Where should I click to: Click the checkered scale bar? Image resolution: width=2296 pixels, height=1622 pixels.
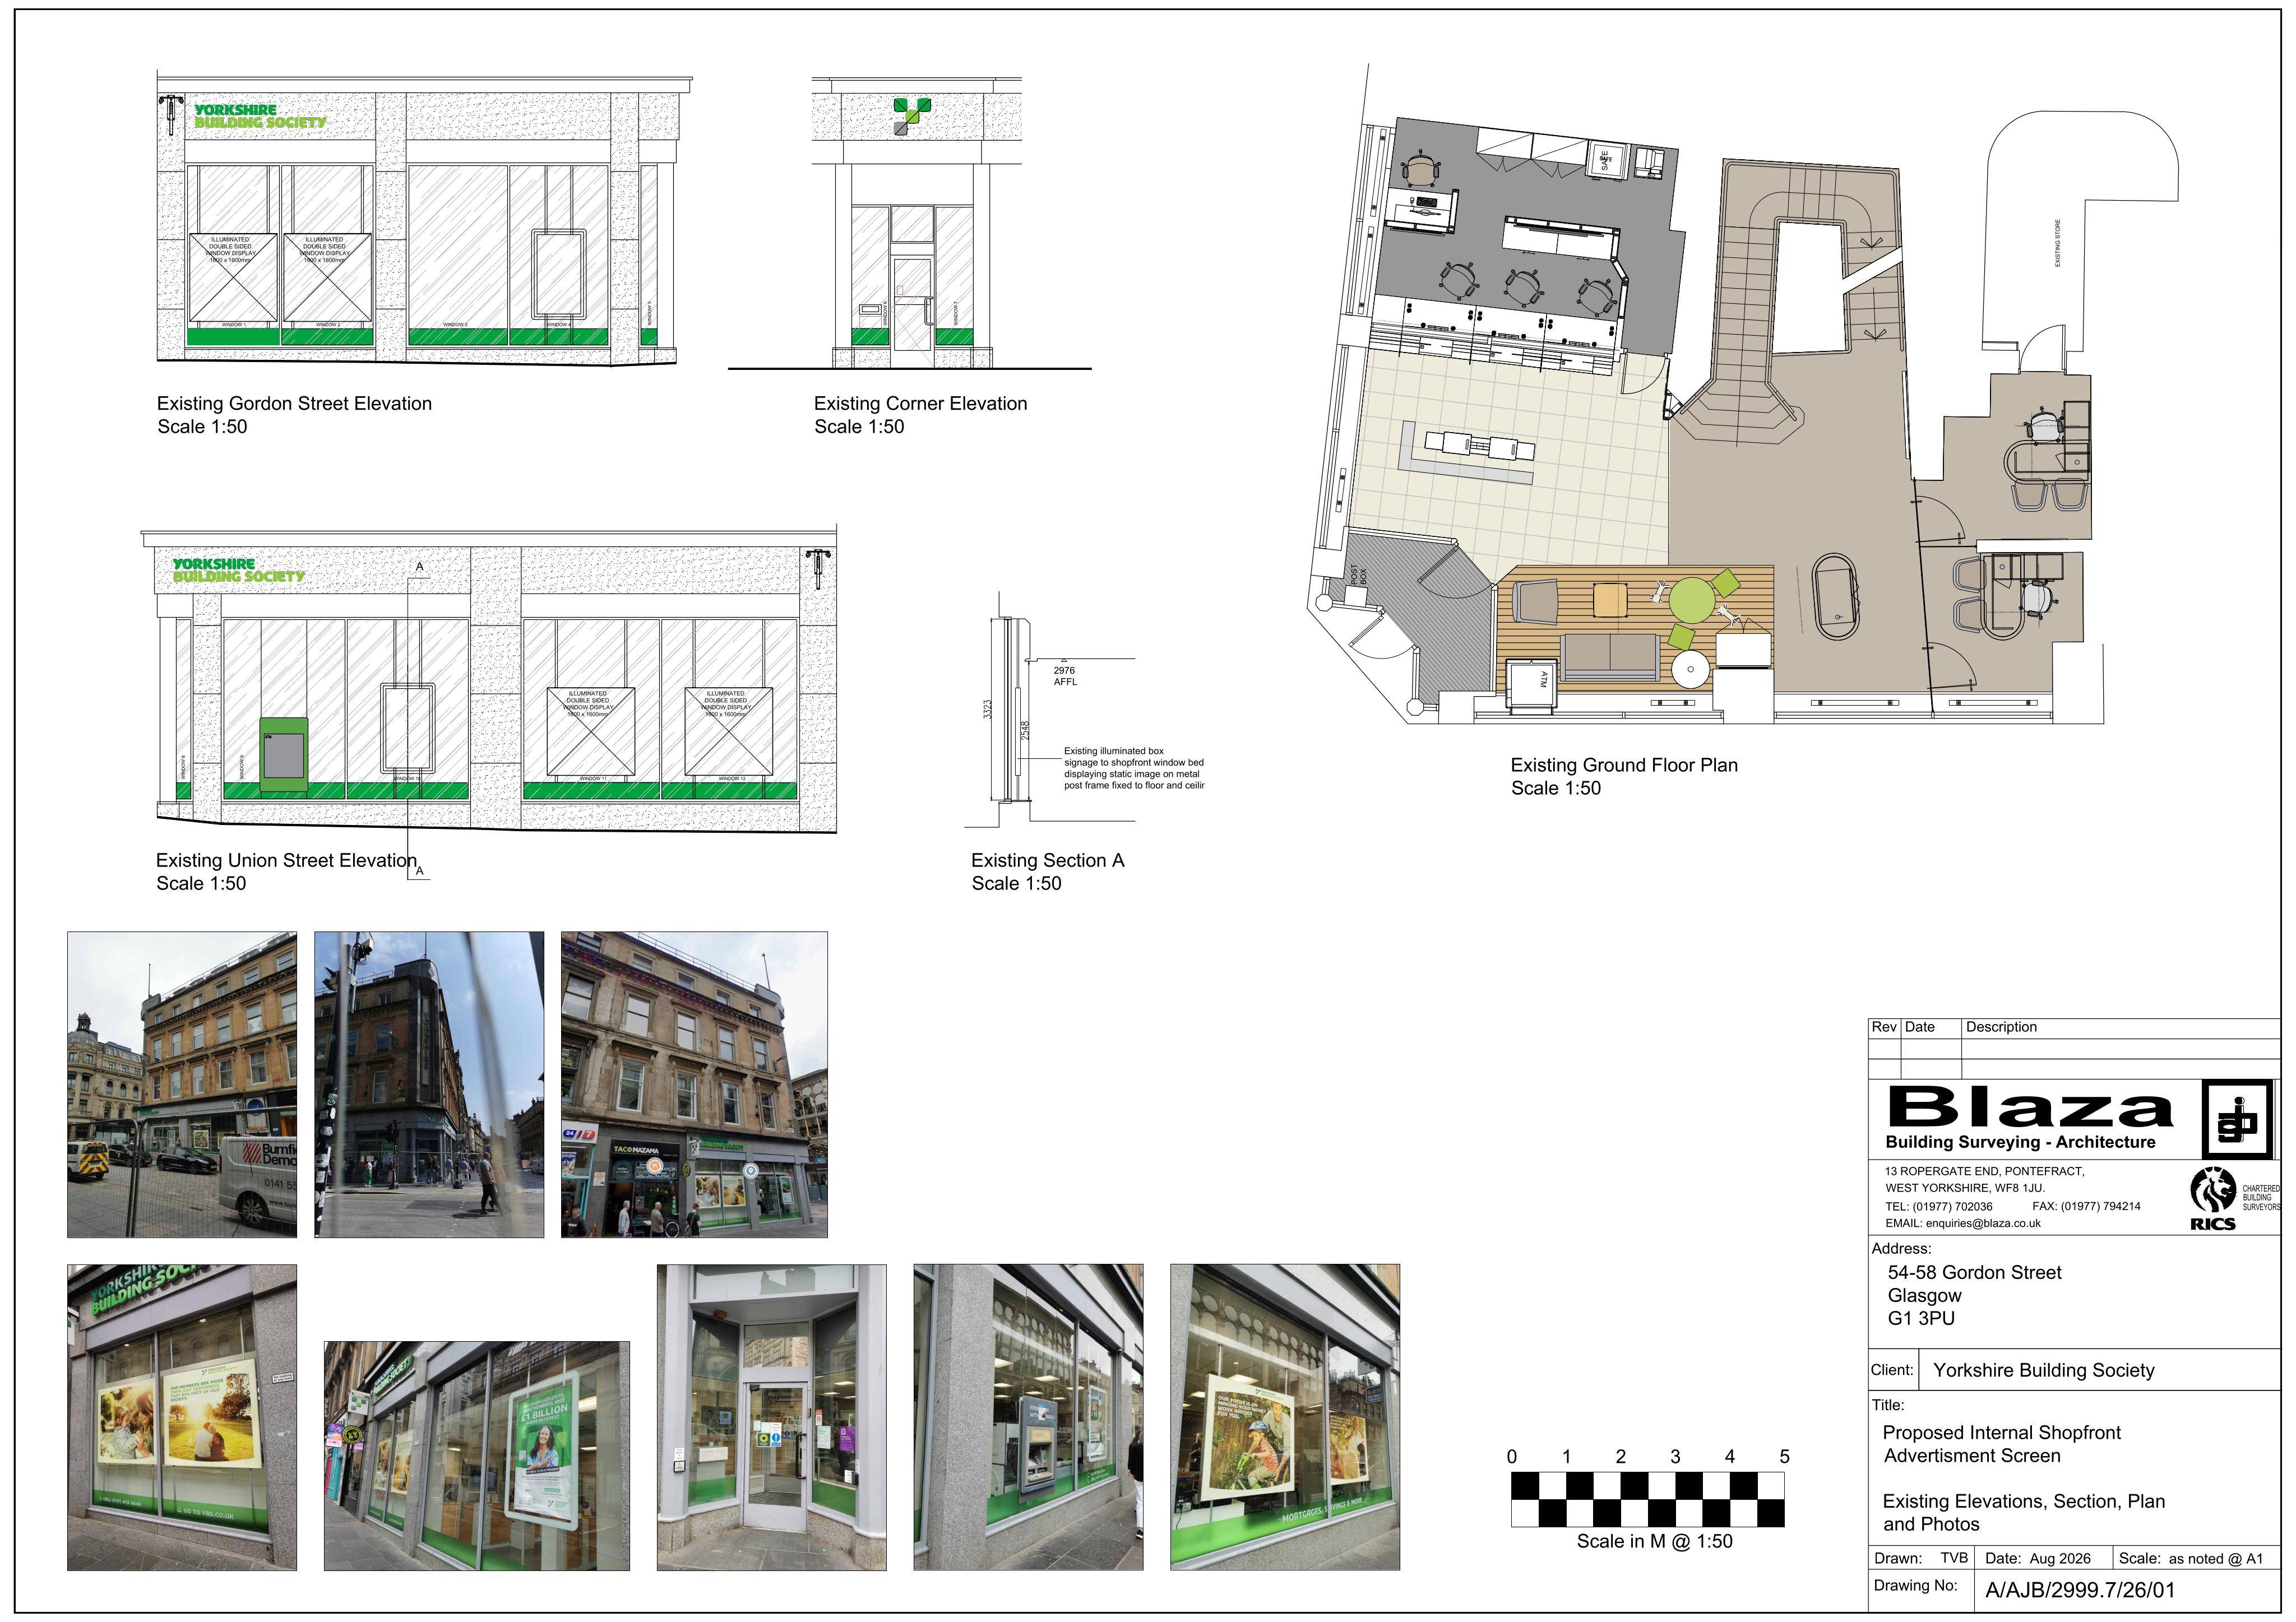(1647, 1499)
